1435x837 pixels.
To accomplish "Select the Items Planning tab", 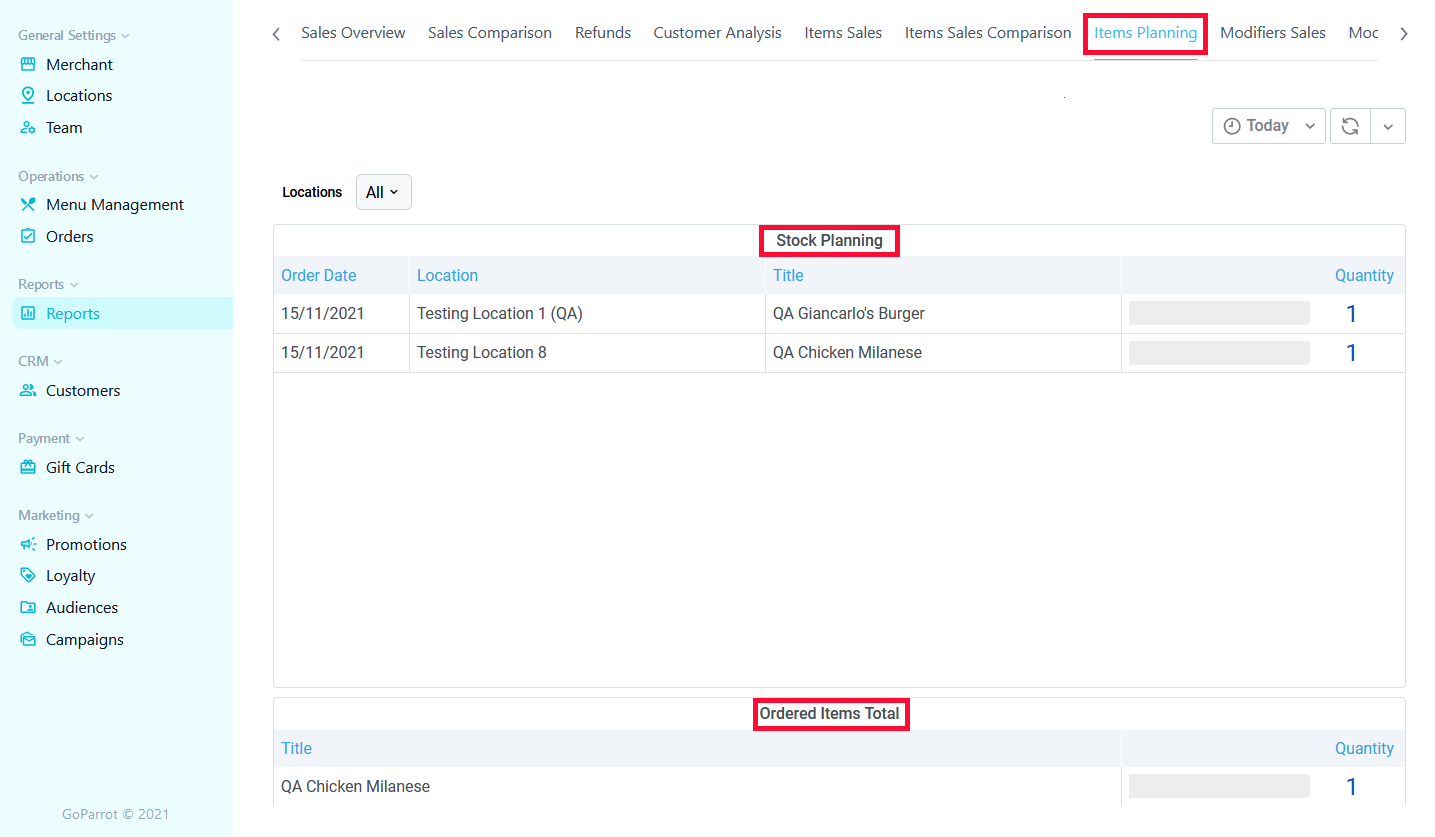I will (1145, 33).
